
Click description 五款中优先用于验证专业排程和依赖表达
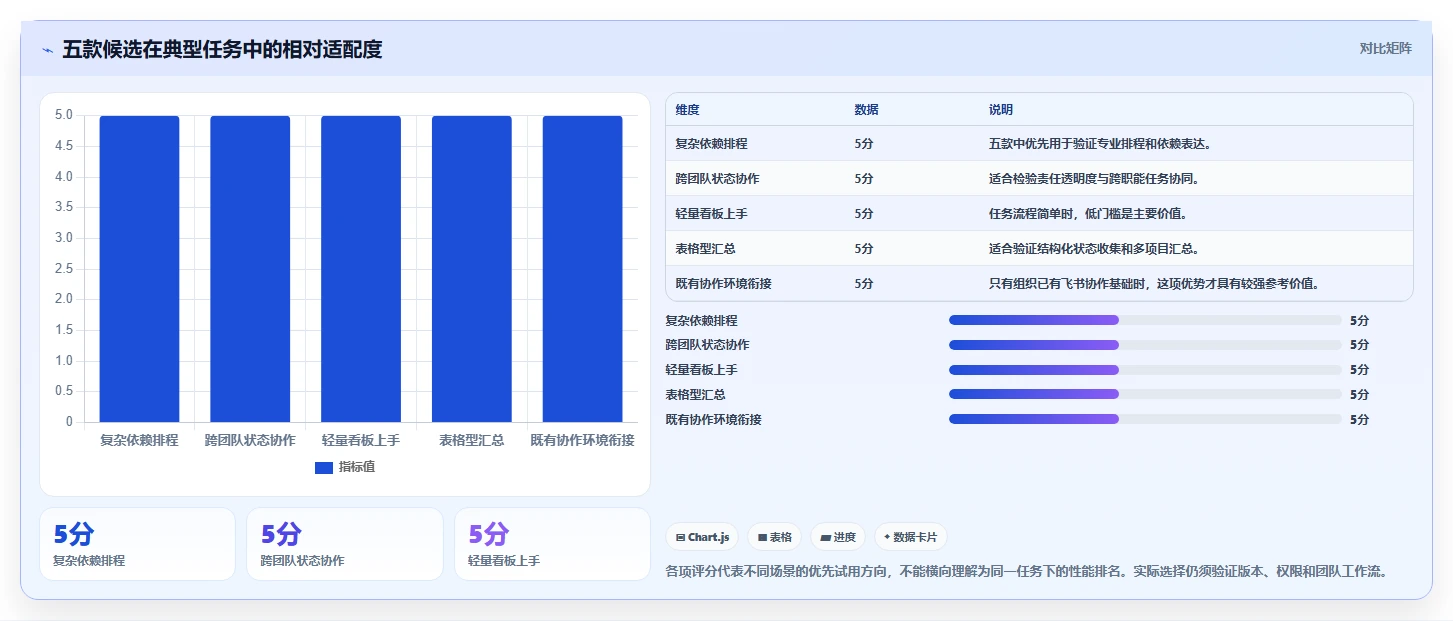pyautogui.click(x=1100, y=144)
